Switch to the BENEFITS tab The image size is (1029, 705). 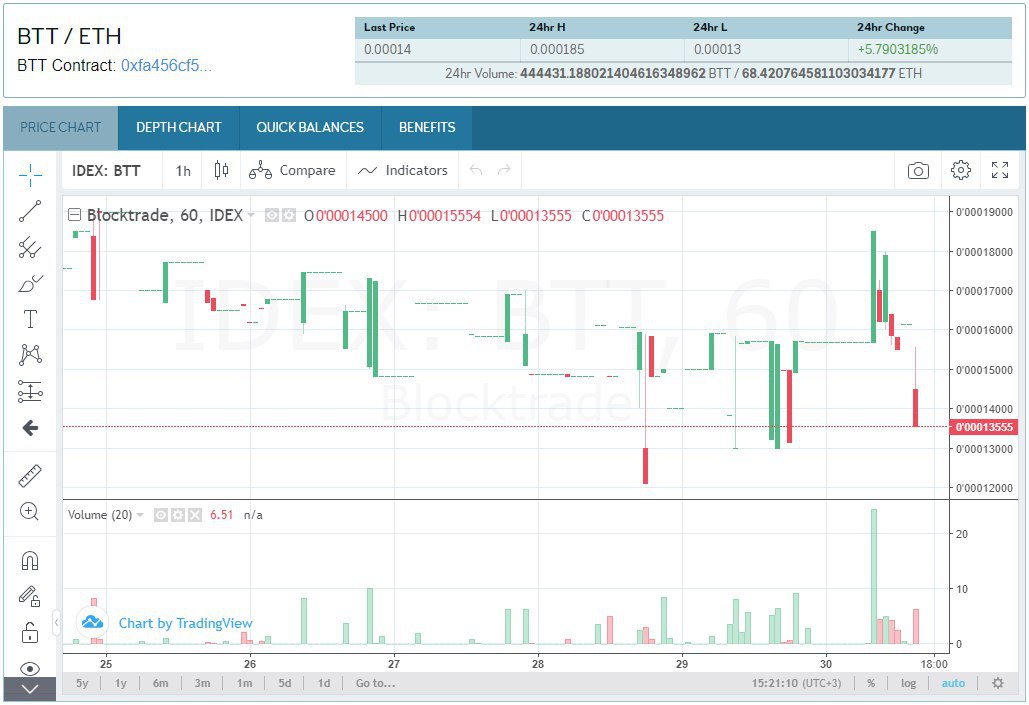click(427, 128)
